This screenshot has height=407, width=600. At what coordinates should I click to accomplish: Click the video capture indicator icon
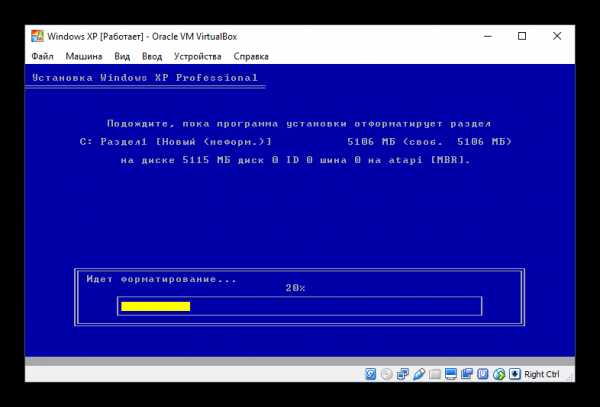467,374
